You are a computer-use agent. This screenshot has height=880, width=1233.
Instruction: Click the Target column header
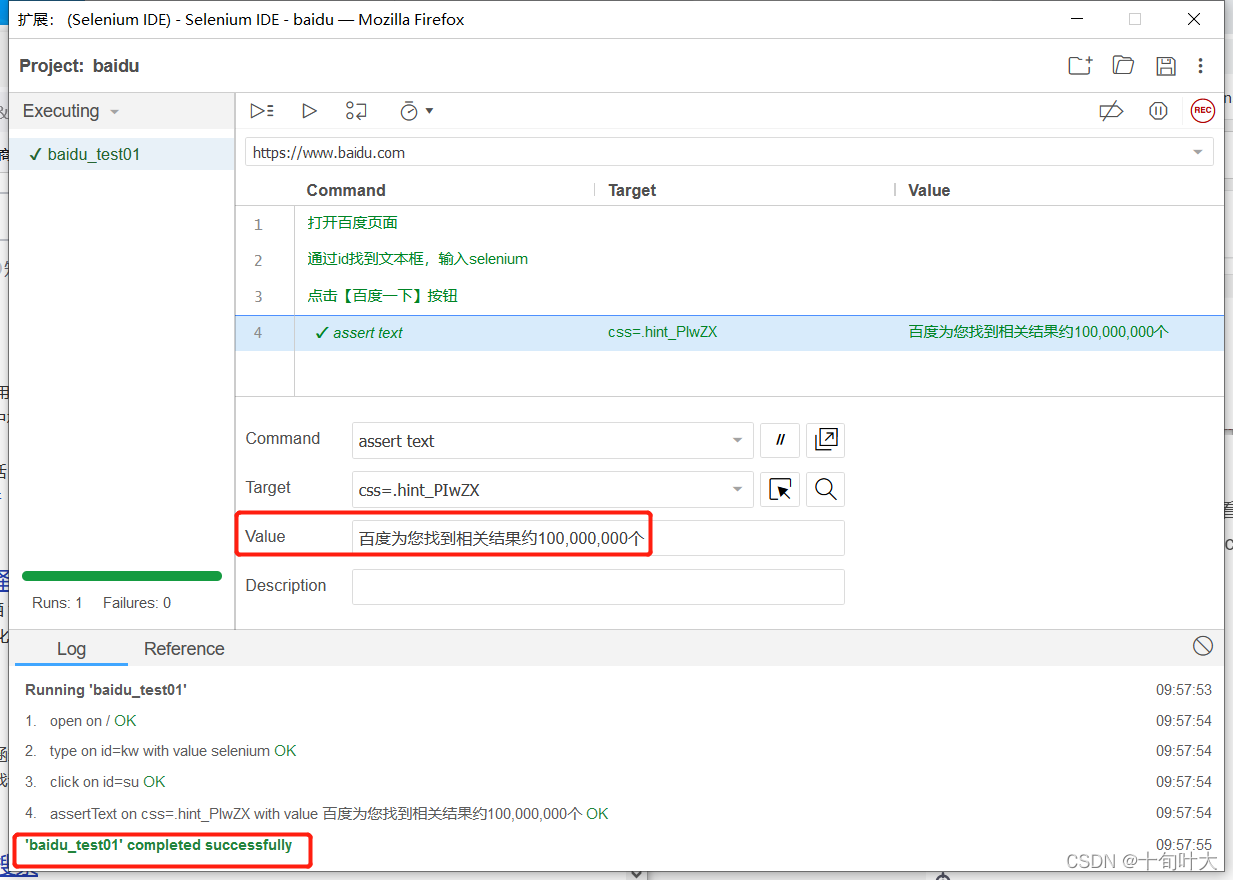pyautogui.click(x=632, y=190)
